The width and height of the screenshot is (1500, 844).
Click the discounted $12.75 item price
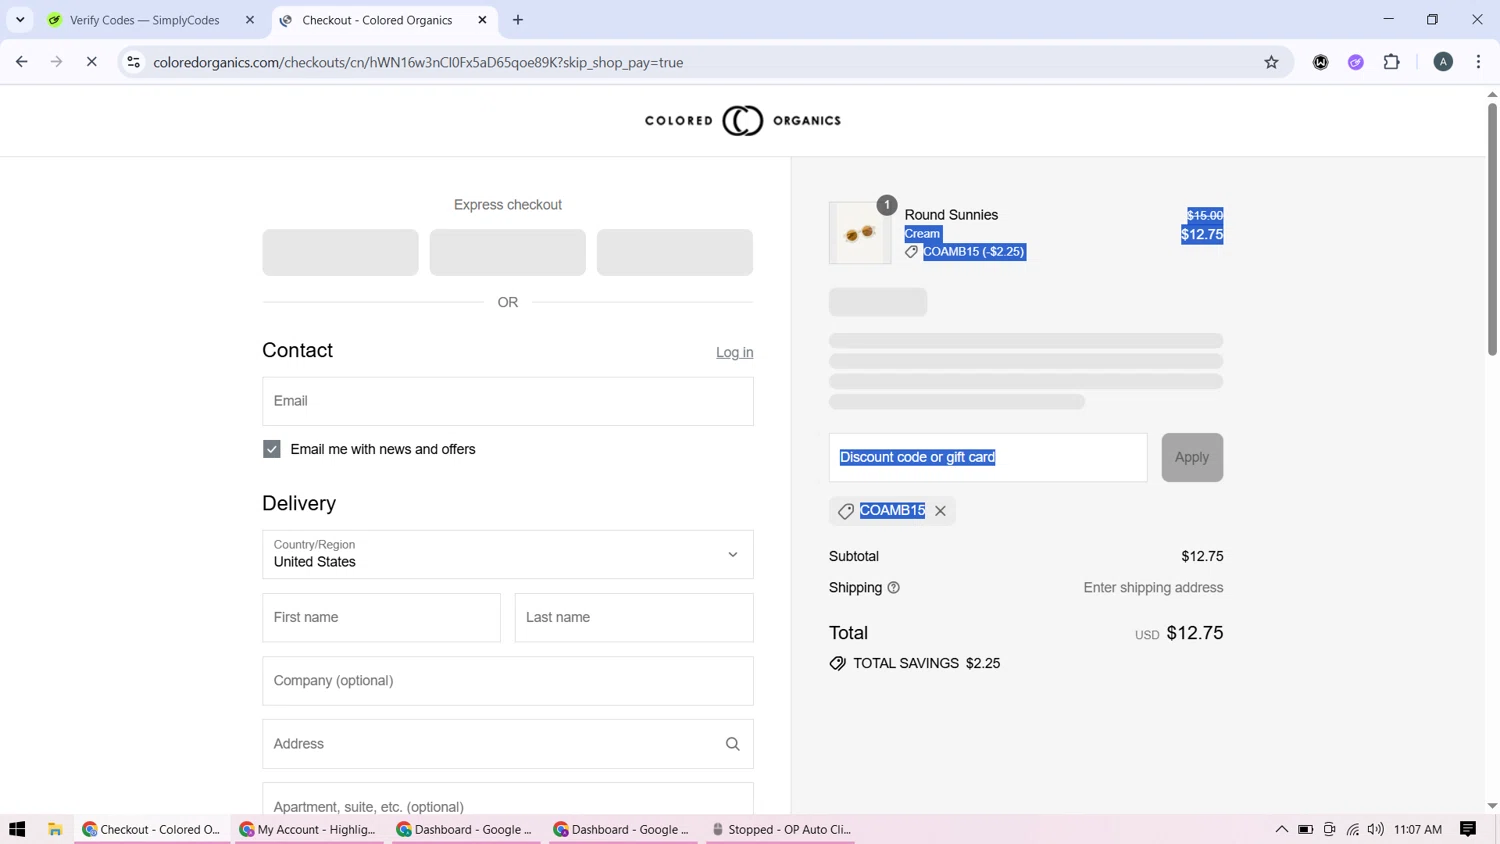pos(1201,234)
